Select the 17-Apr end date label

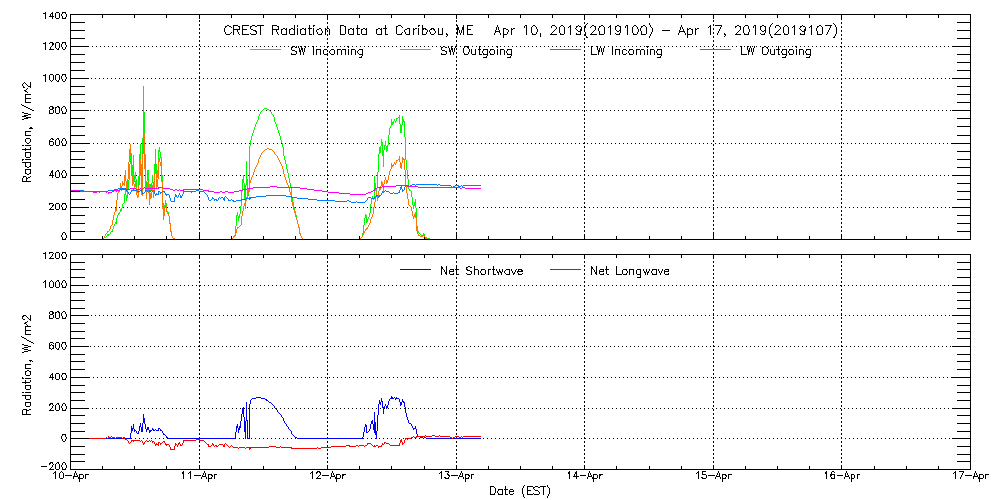(968, 477)
